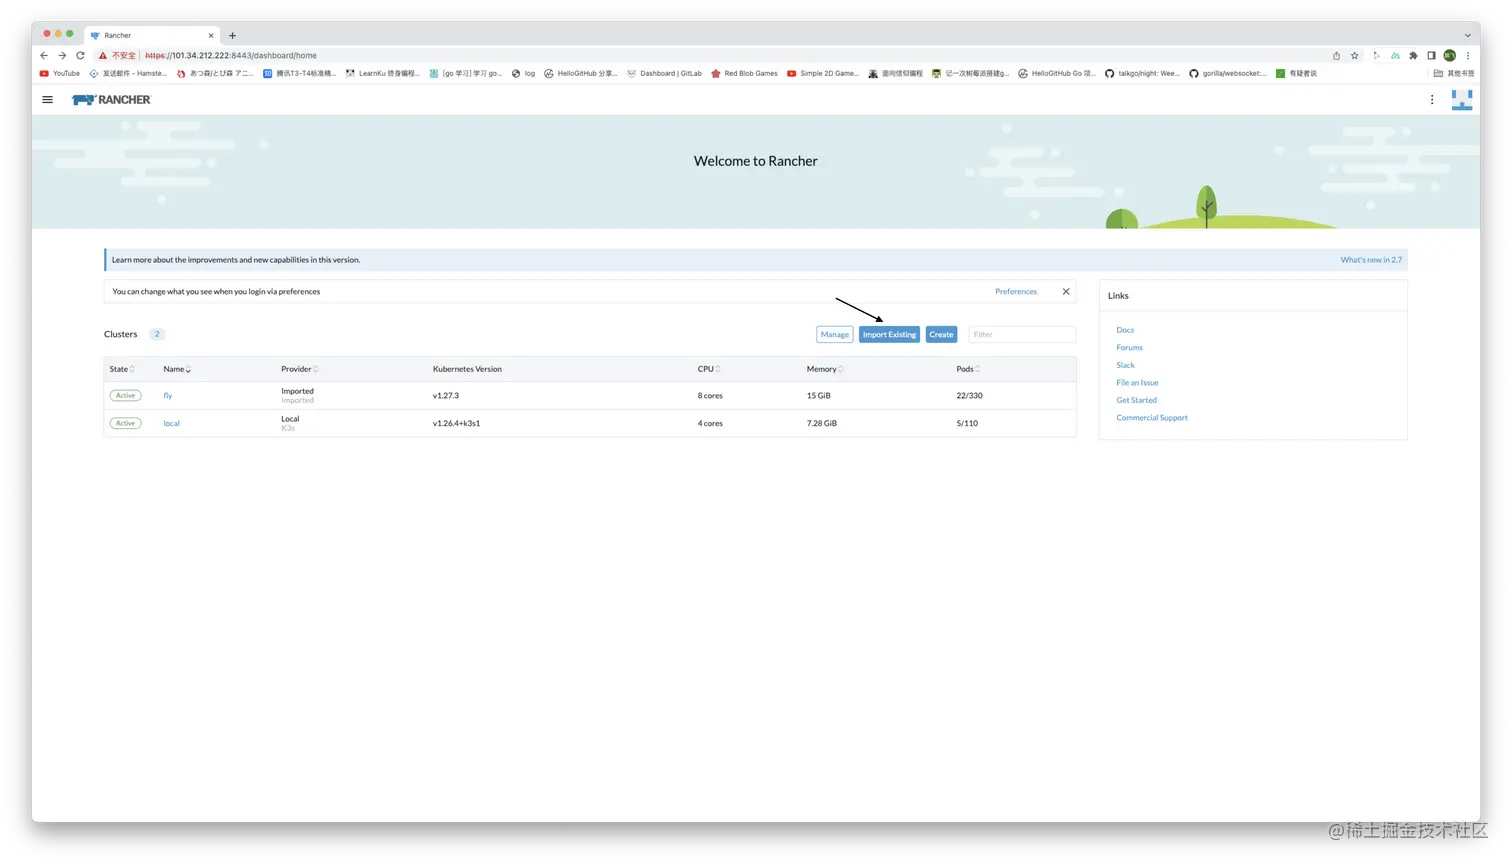Open the Docs link

pyautogui.click(x=1125, y=330)
